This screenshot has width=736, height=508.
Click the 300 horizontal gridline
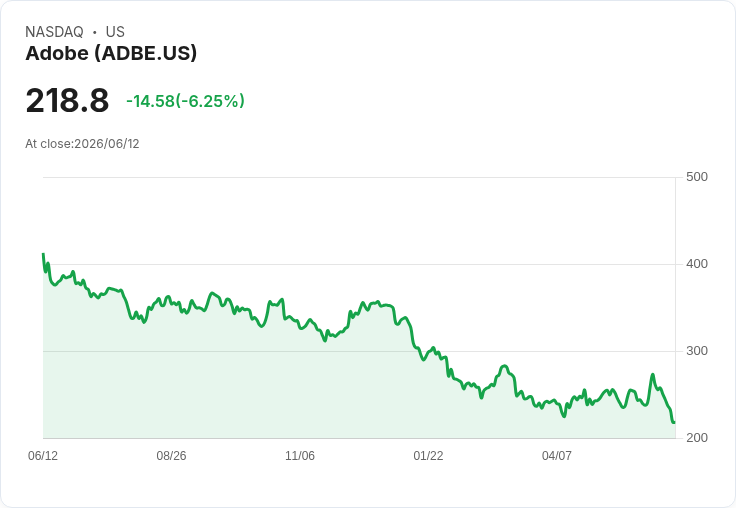coord(360,351)
